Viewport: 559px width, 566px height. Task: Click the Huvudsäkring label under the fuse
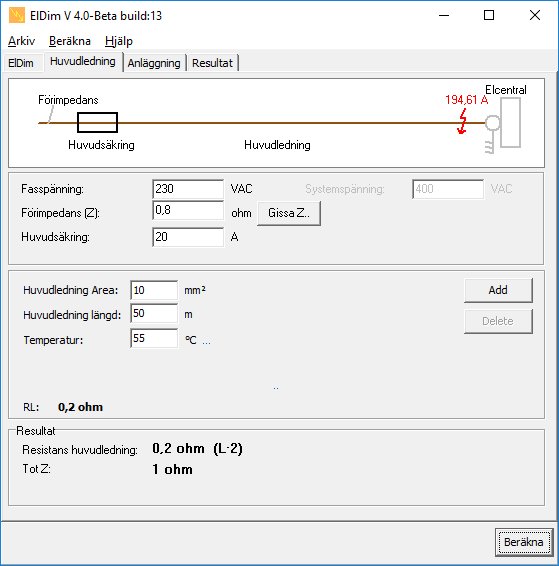pos(101,145)
